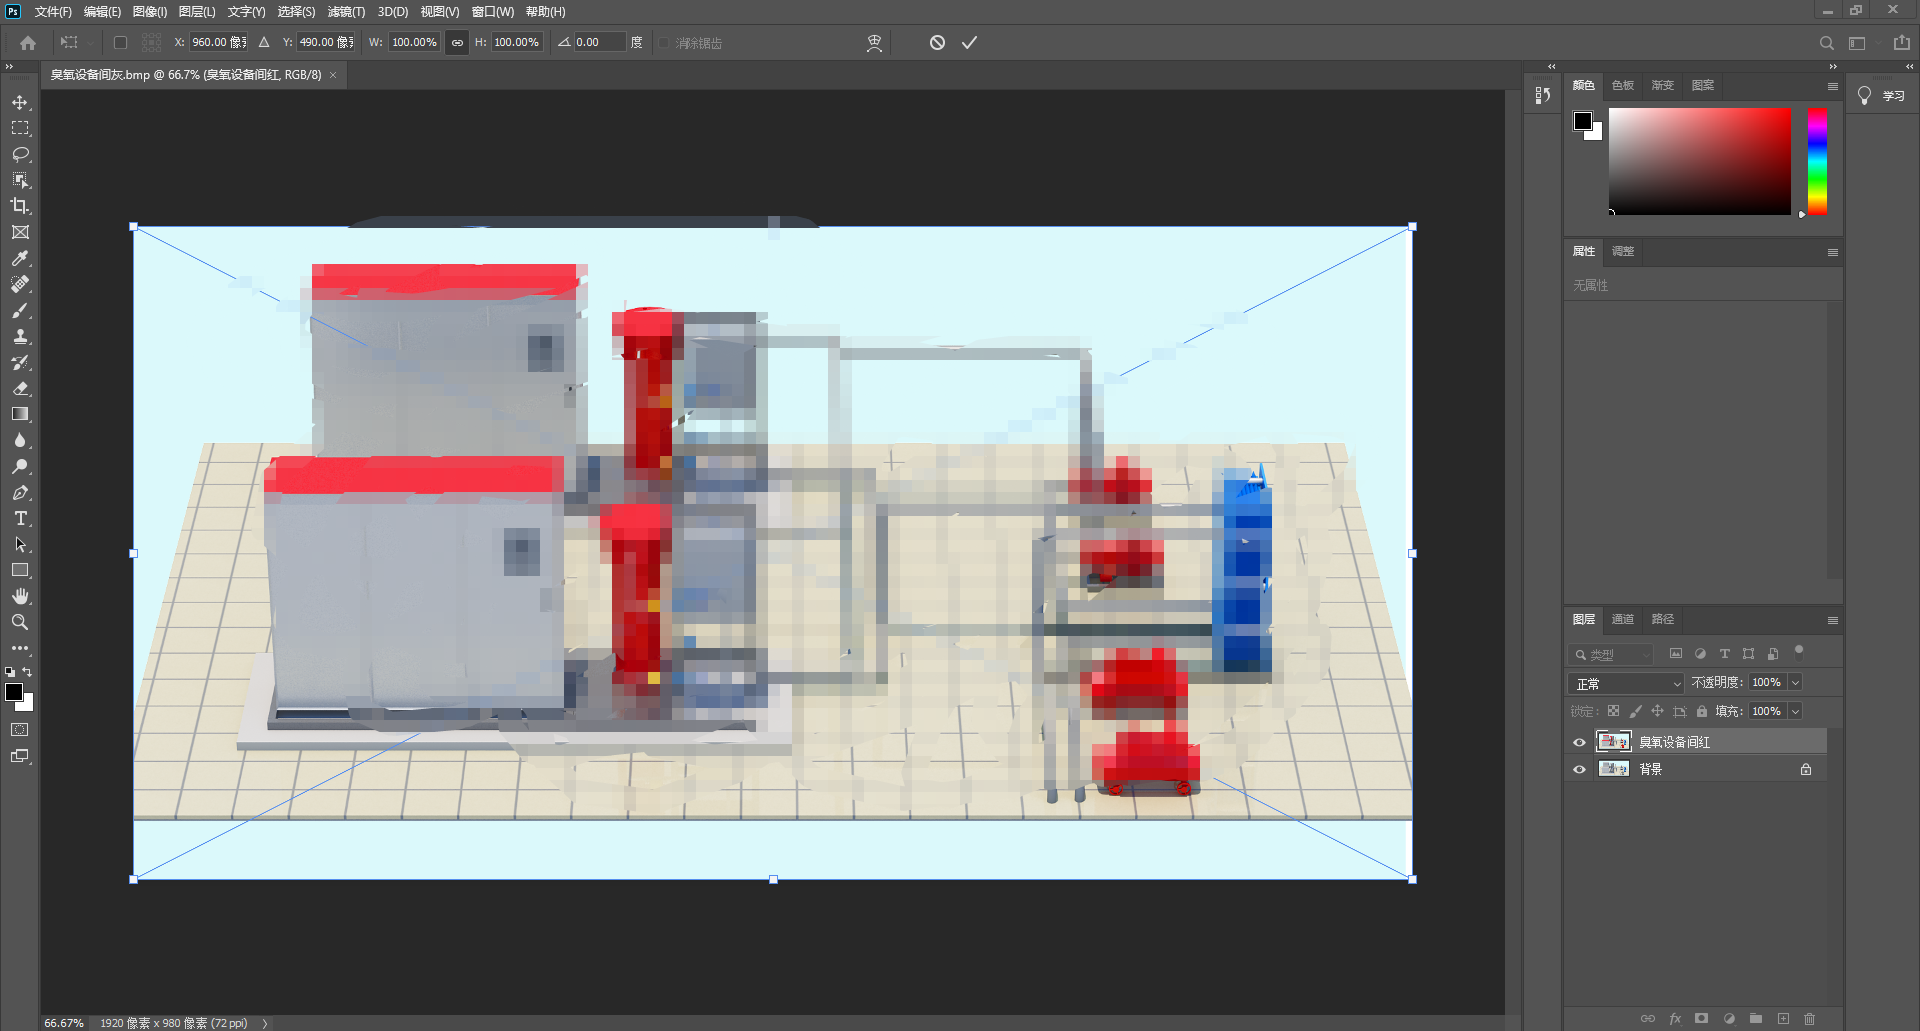
Task: Select the Pen tool
Action: [x=20, y=492]
